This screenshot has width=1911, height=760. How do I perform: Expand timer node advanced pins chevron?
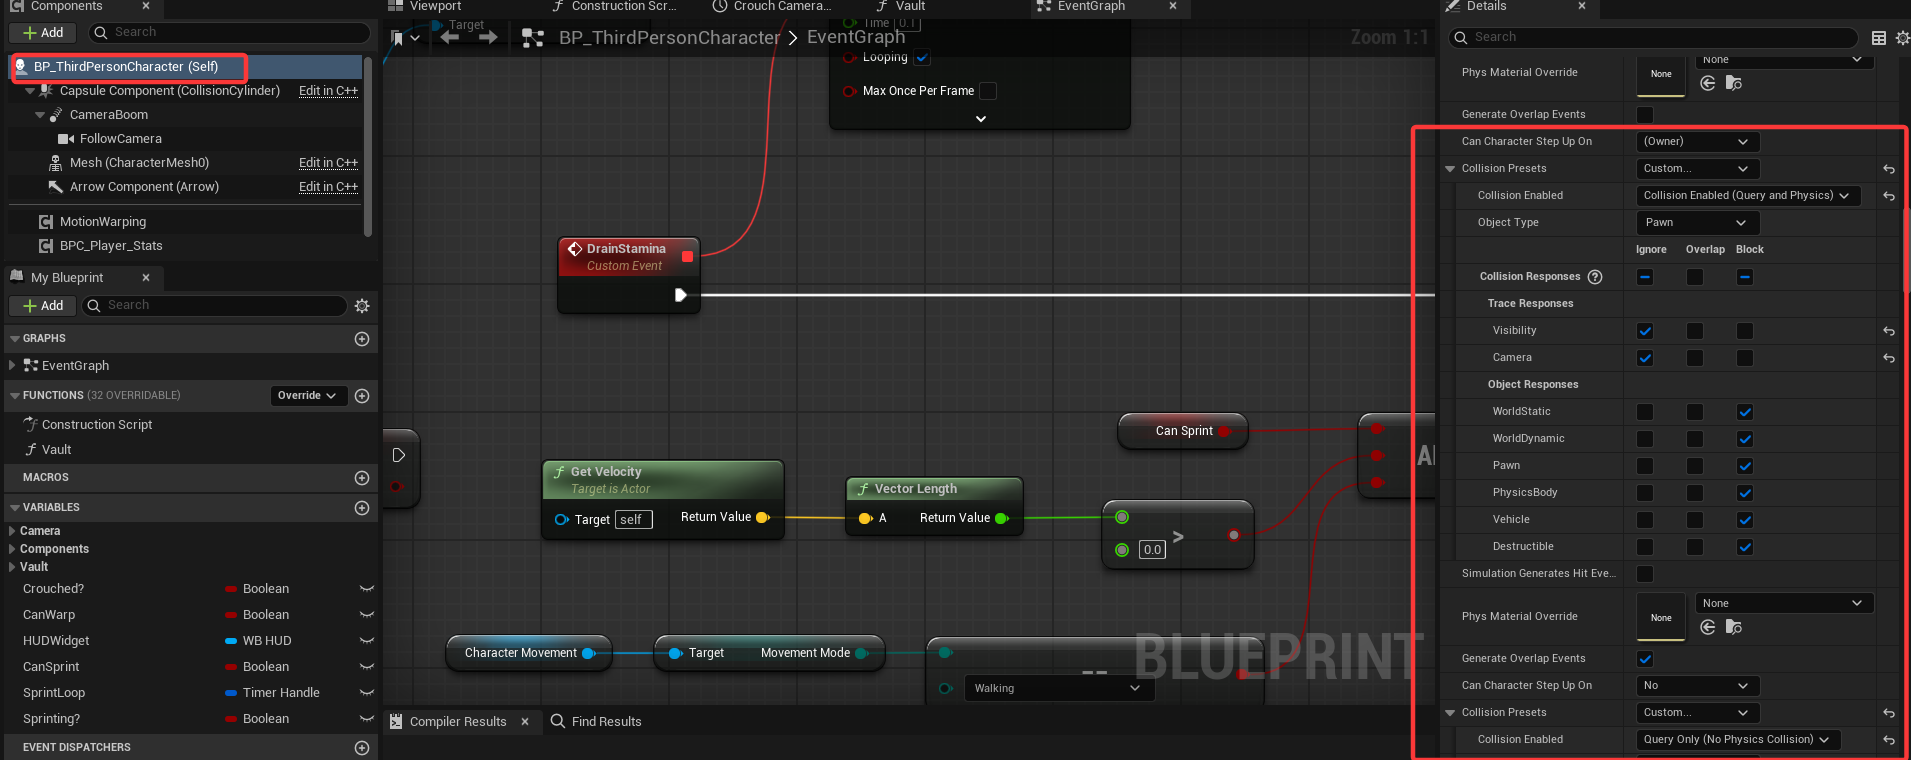click(x=981, y=118)
